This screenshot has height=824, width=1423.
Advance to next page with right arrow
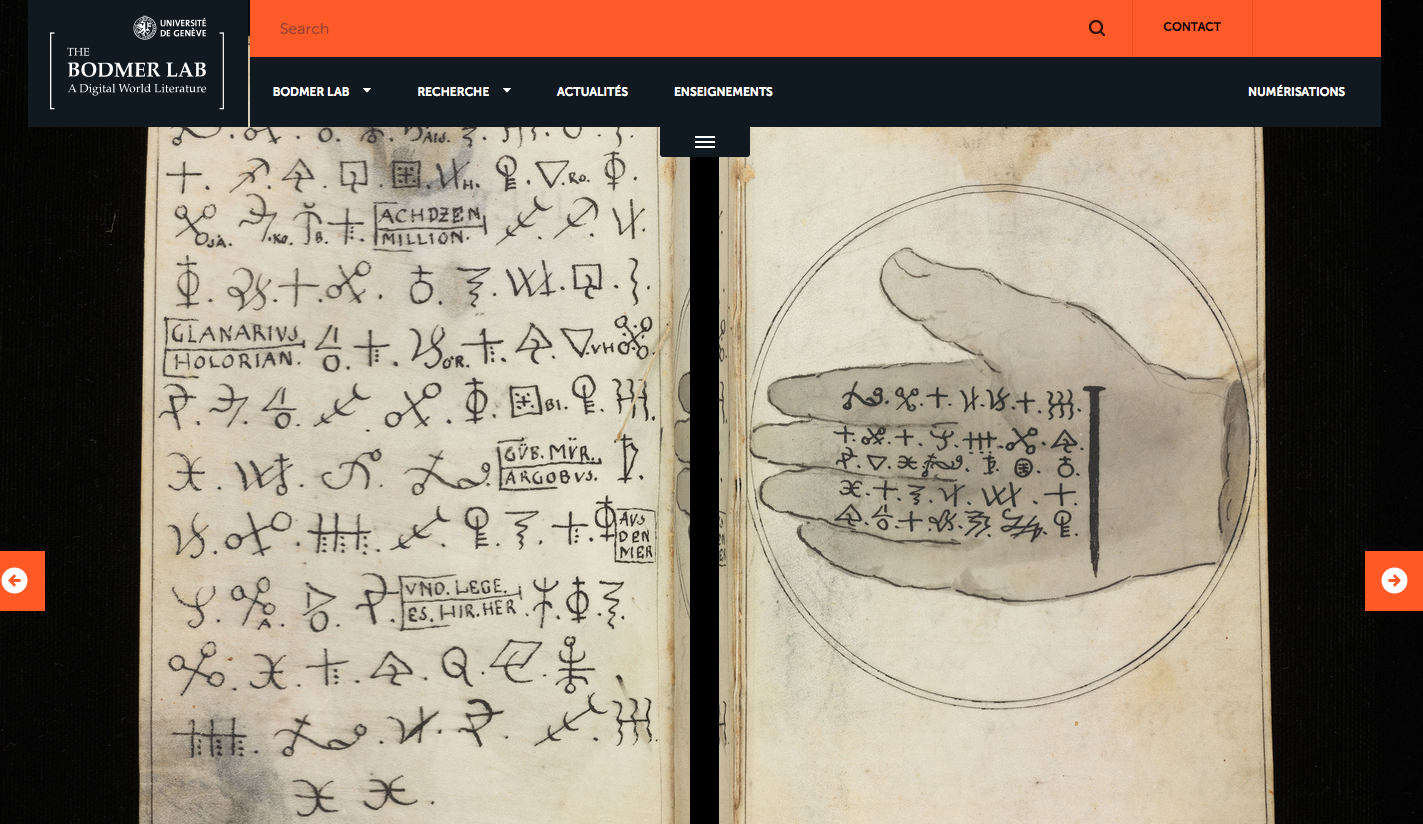pyautogui.click(x=1393, y=581)
